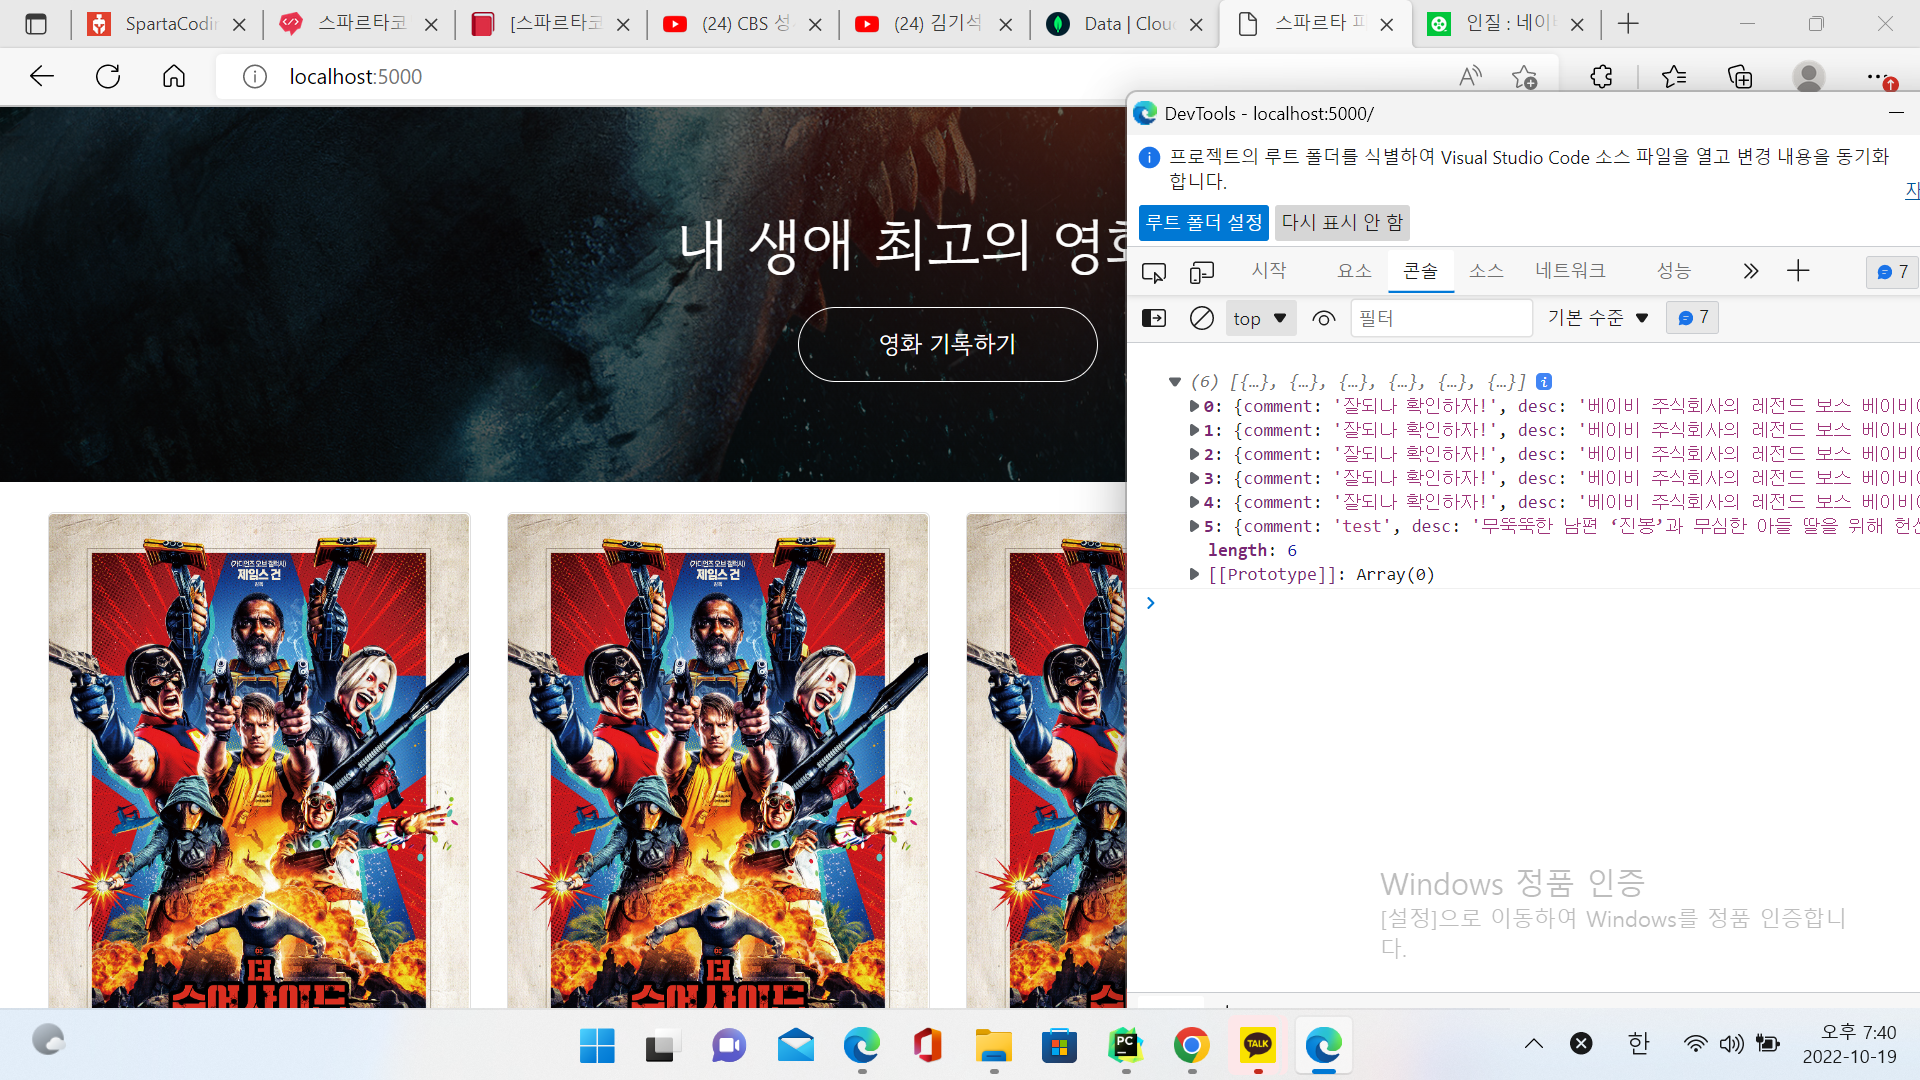Clear the console using circle-slash icon

point(1201,317)
